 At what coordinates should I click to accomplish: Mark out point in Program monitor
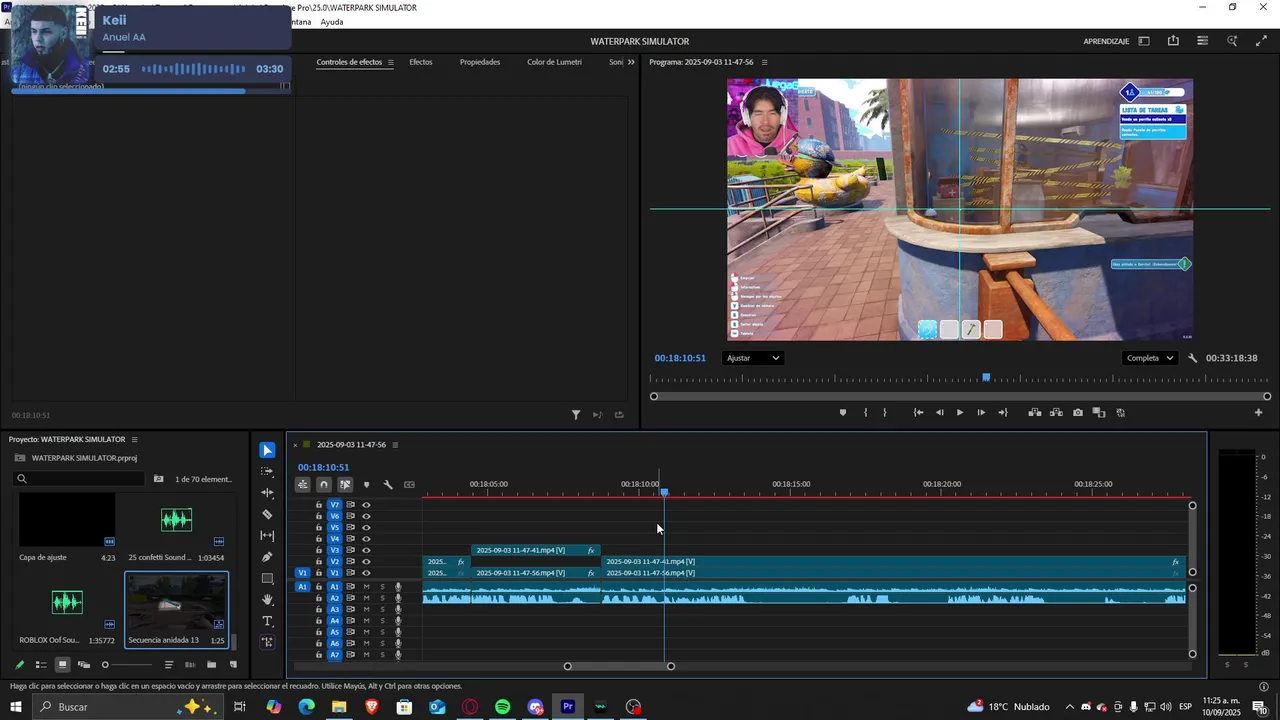pyautogui.click(x=884, y=412)
